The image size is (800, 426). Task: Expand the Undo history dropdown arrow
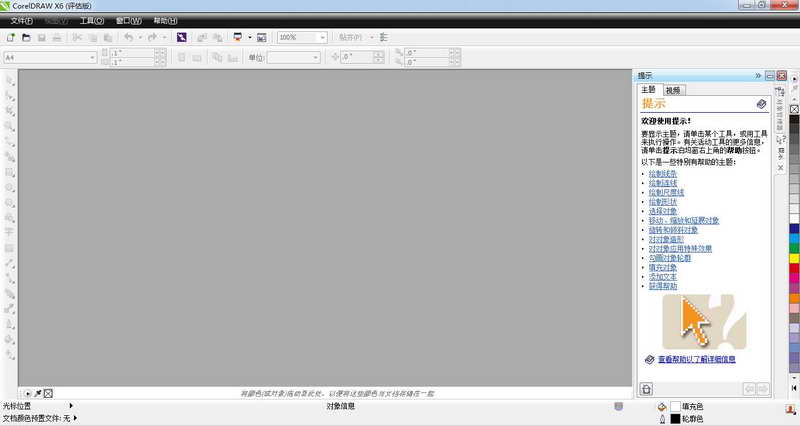[140, 37]
